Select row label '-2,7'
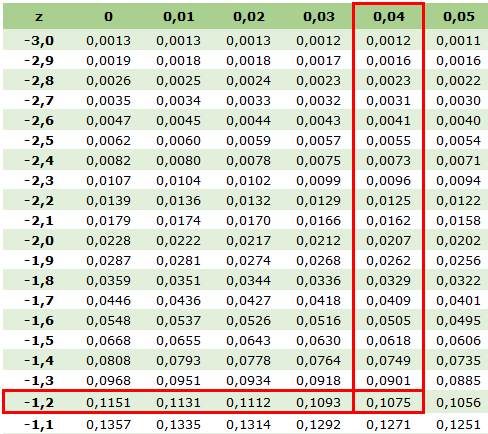 pyautogui.click(x=39, y=101)
